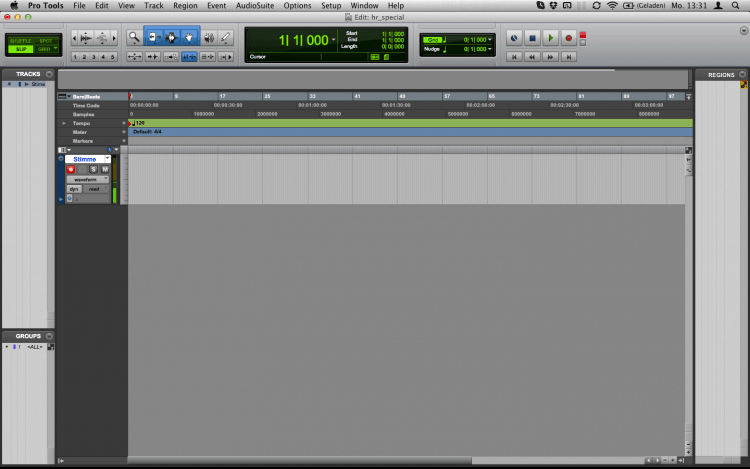Click the dyn button on Stimme

(74, 189)
